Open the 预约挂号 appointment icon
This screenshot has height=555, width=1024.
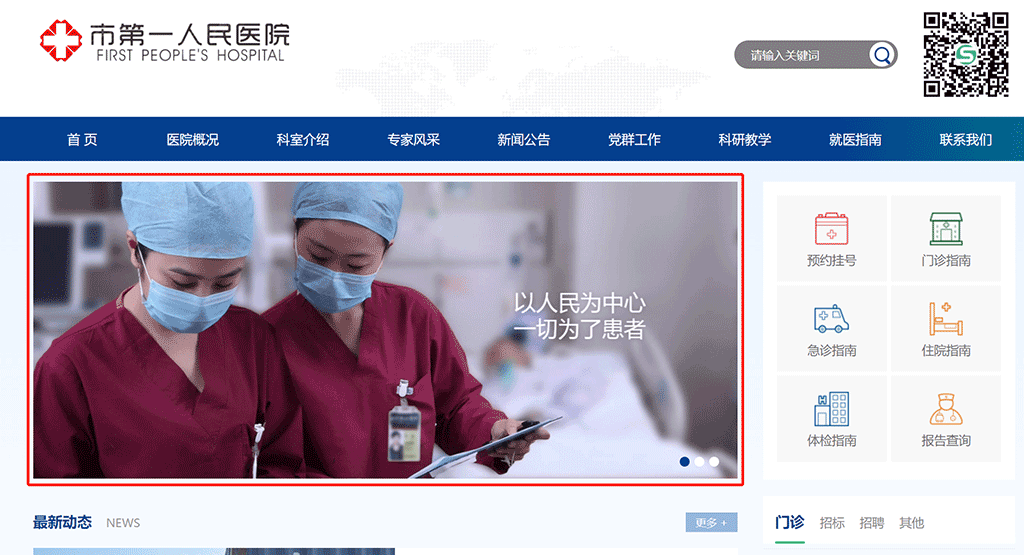[831, 229]
